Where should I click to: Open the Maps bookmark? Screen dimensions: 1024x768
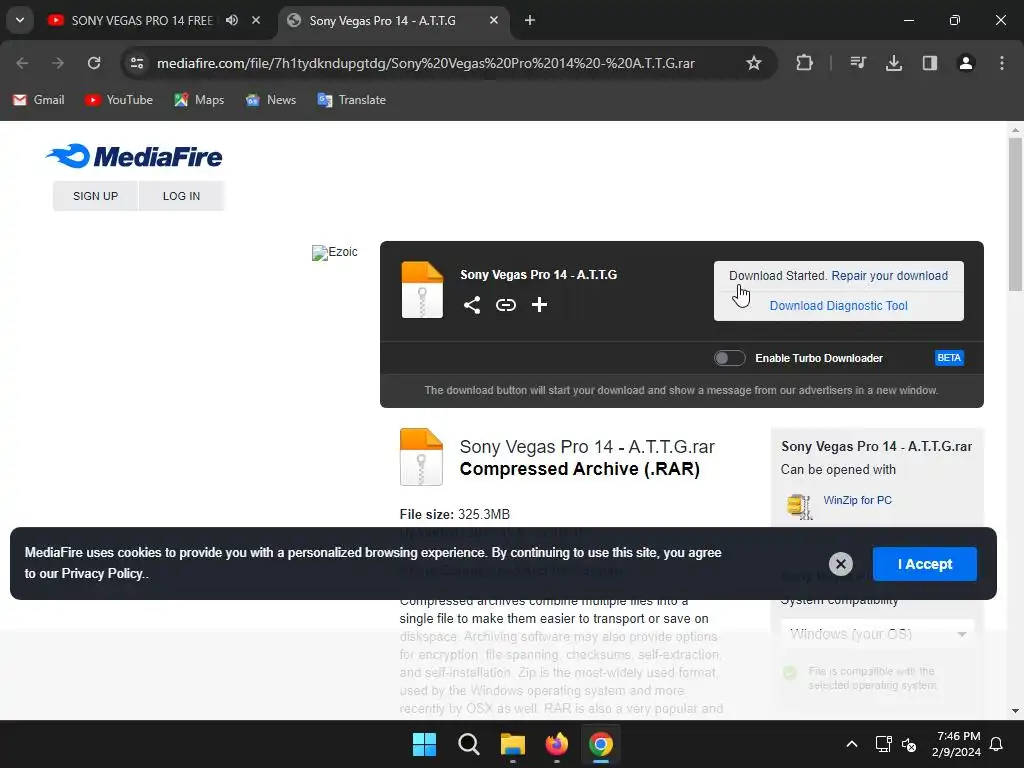tap(199, 100)
